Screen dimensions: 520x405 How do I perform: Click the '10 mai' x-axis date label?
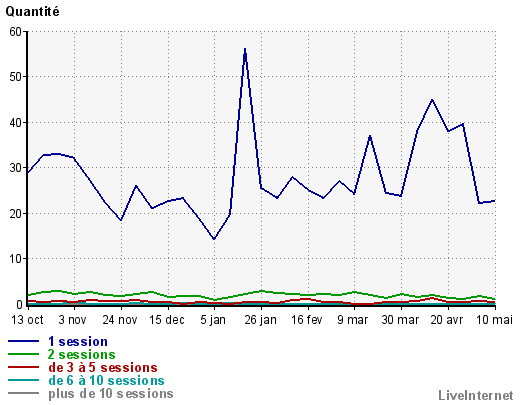click(x=494, y=320)
